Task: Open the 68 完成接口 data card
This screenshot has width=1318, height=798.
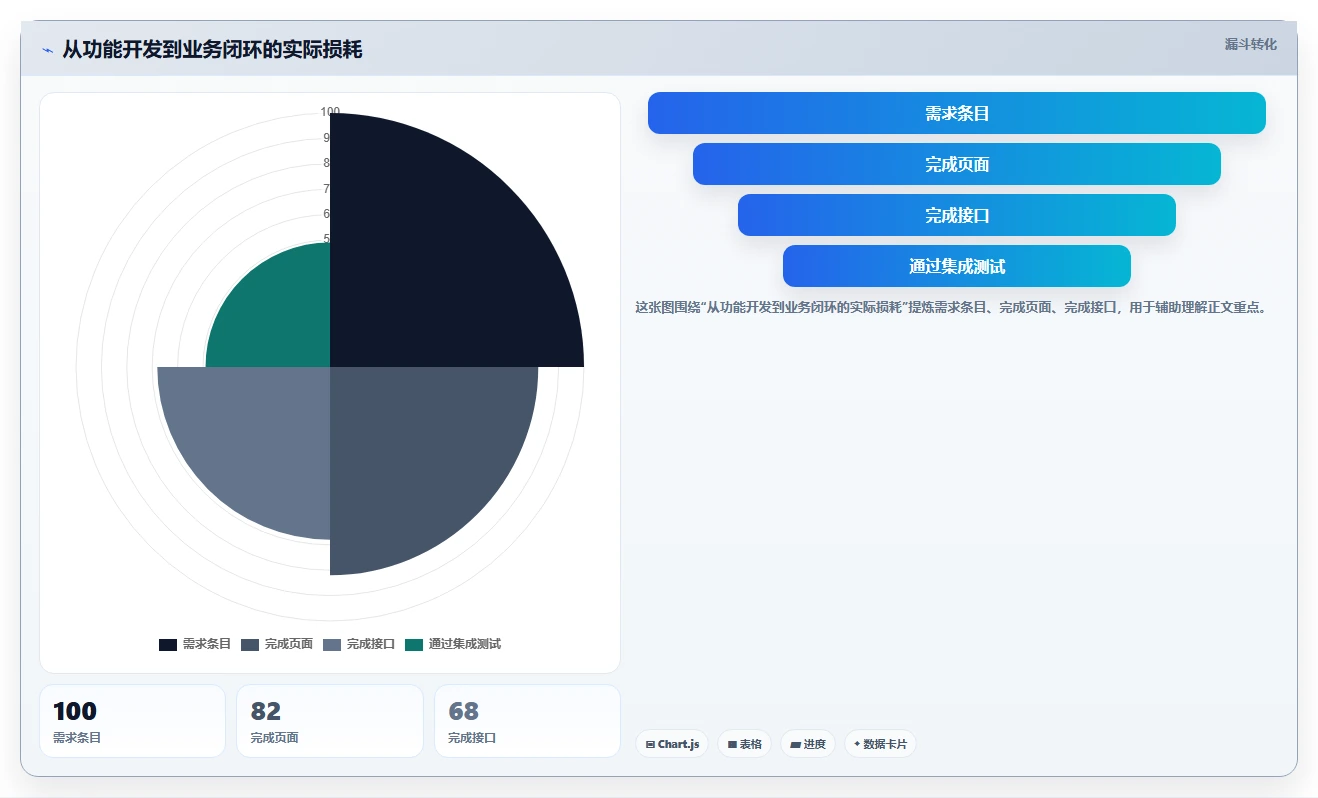Action: click(527, 721)
